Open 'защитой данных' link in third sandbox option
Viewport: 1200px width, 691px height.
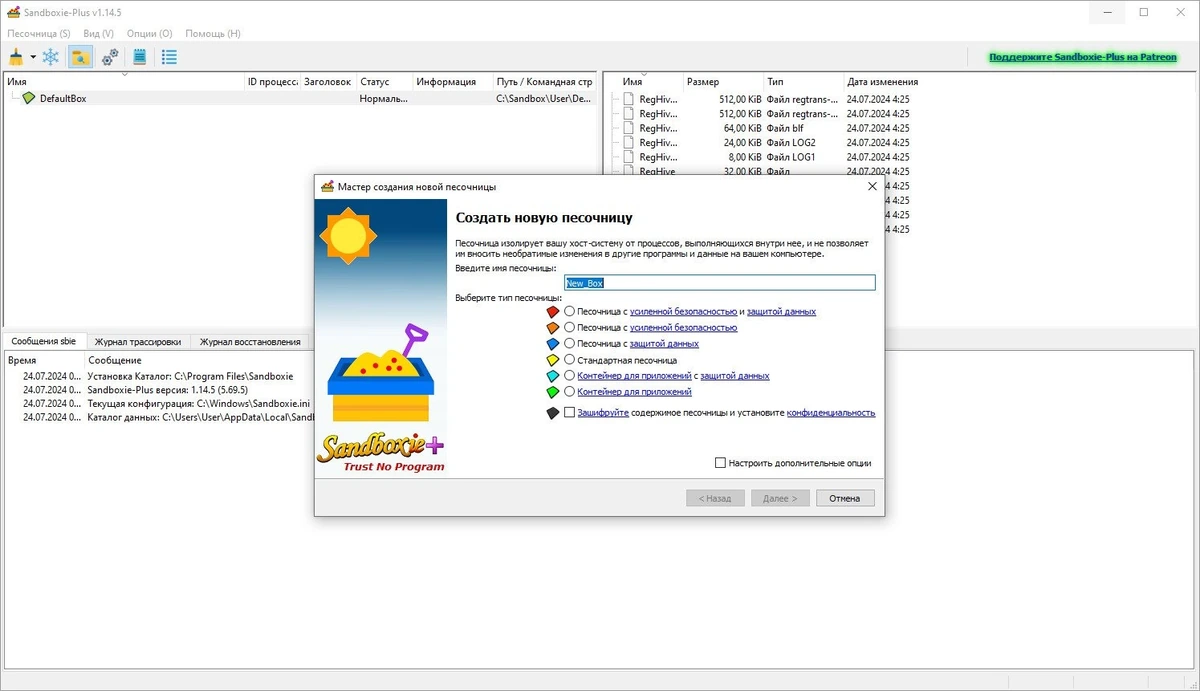click(664, 343)
